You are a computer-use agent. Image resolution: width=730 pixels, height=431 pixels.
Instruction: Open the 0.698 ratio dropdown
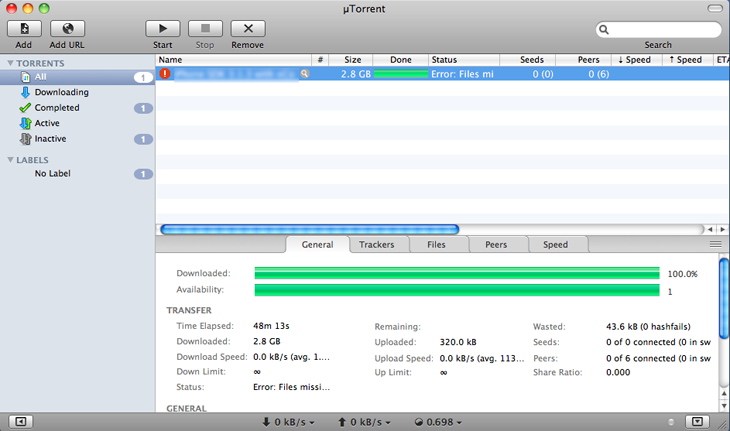coord(439,422)
